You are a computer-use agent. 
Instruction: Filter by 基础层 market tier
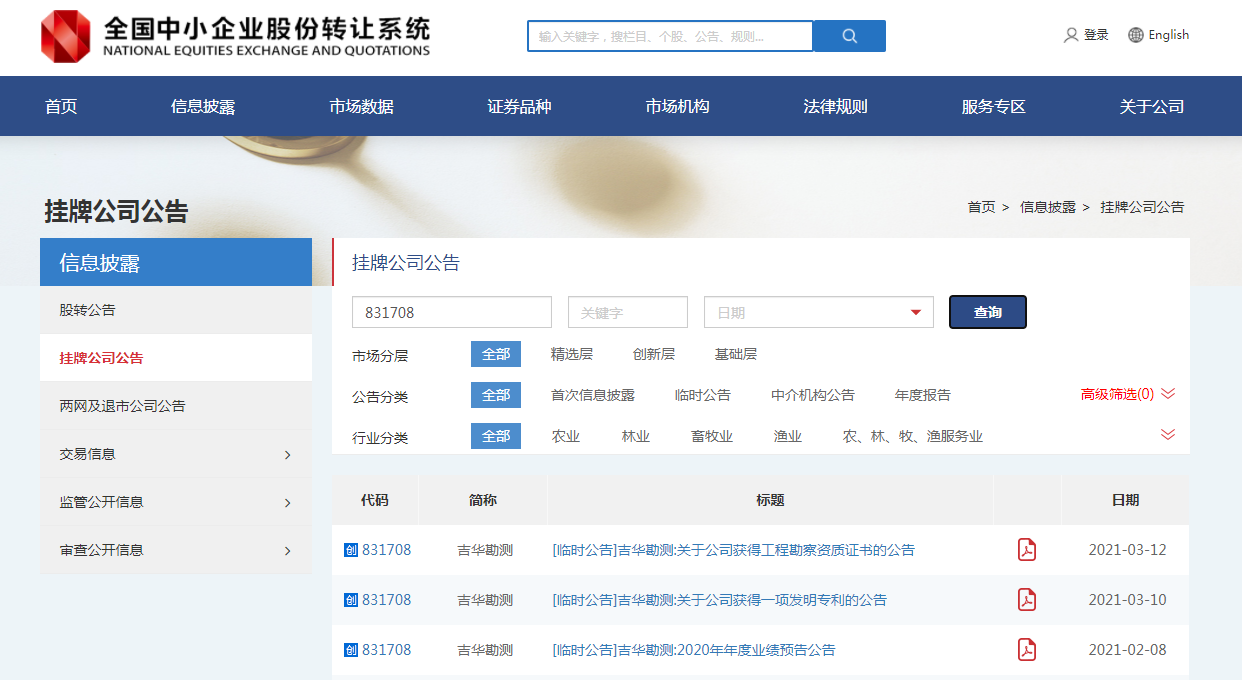[736, 354]
